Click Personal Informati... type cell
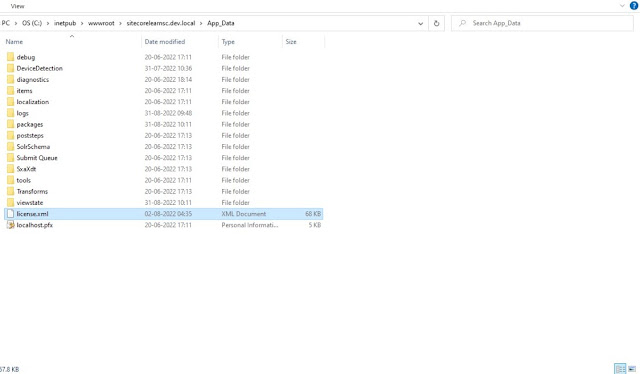Screen dimensions: 640x374 coord(250,225)
